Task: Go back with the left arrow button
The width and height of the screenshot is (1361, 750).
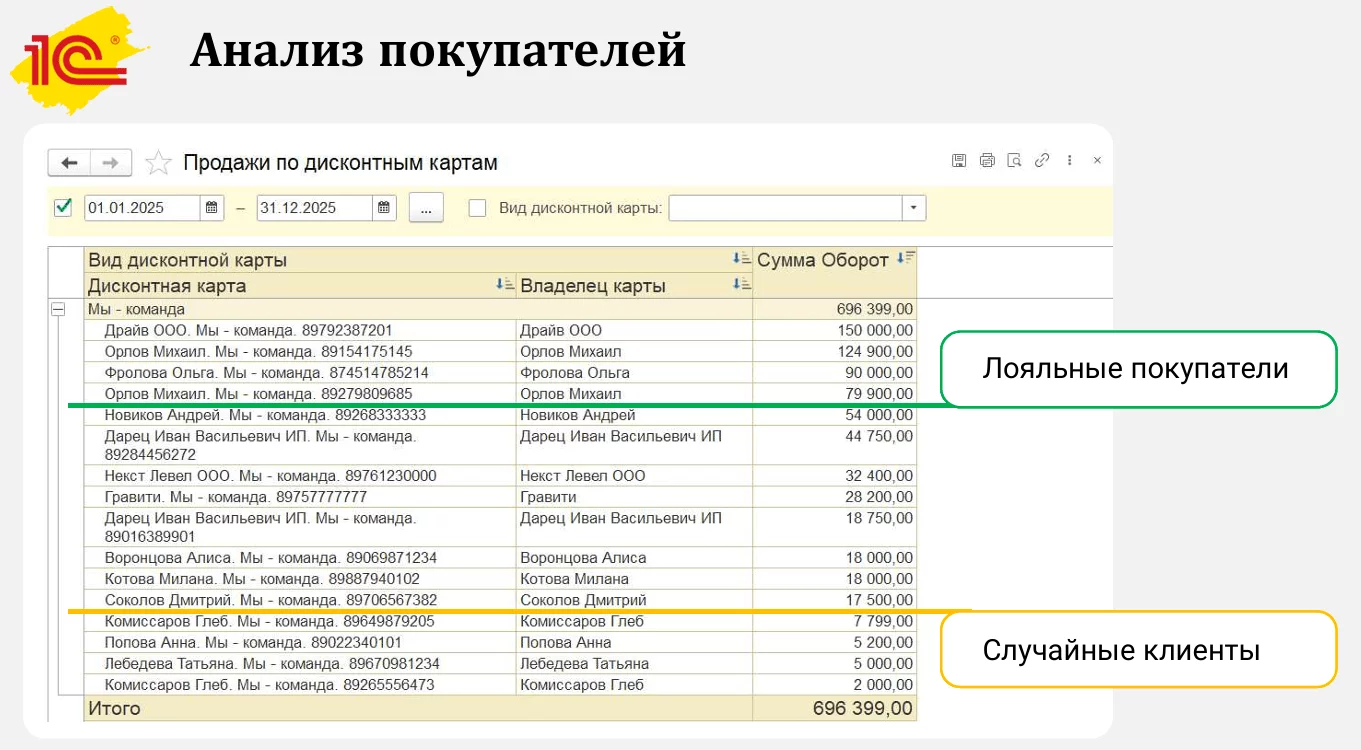Action: [69, 163]
